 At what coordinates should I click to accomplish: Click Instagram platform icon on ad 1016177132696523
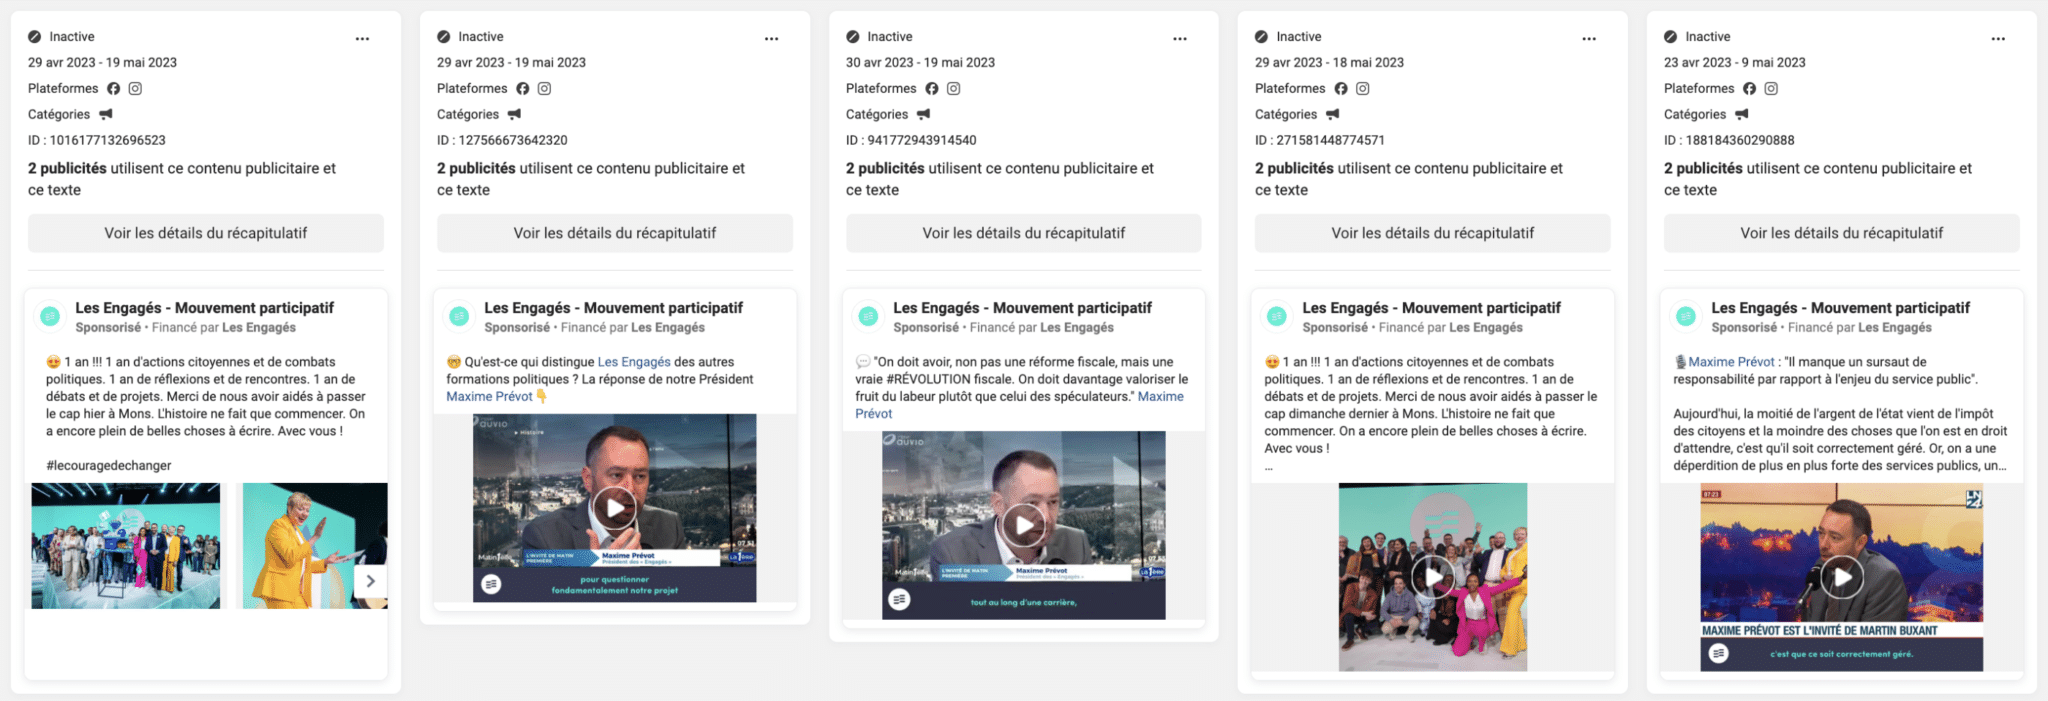pyautogui.click(x=135, y=89)
